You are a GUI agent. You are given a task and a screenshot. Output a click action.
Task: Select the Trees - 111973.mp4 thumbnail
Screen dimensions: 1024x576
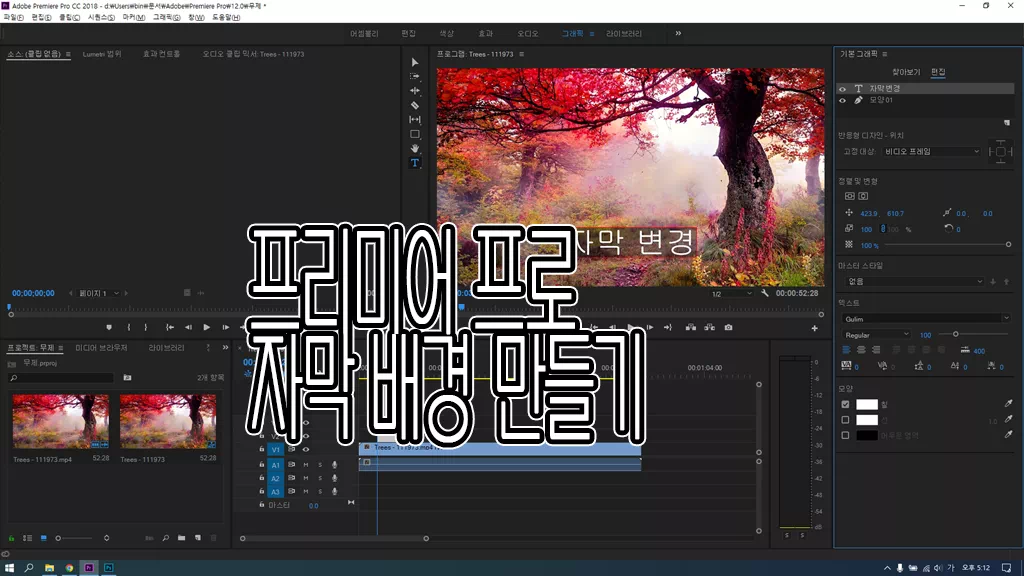[61, 421]
